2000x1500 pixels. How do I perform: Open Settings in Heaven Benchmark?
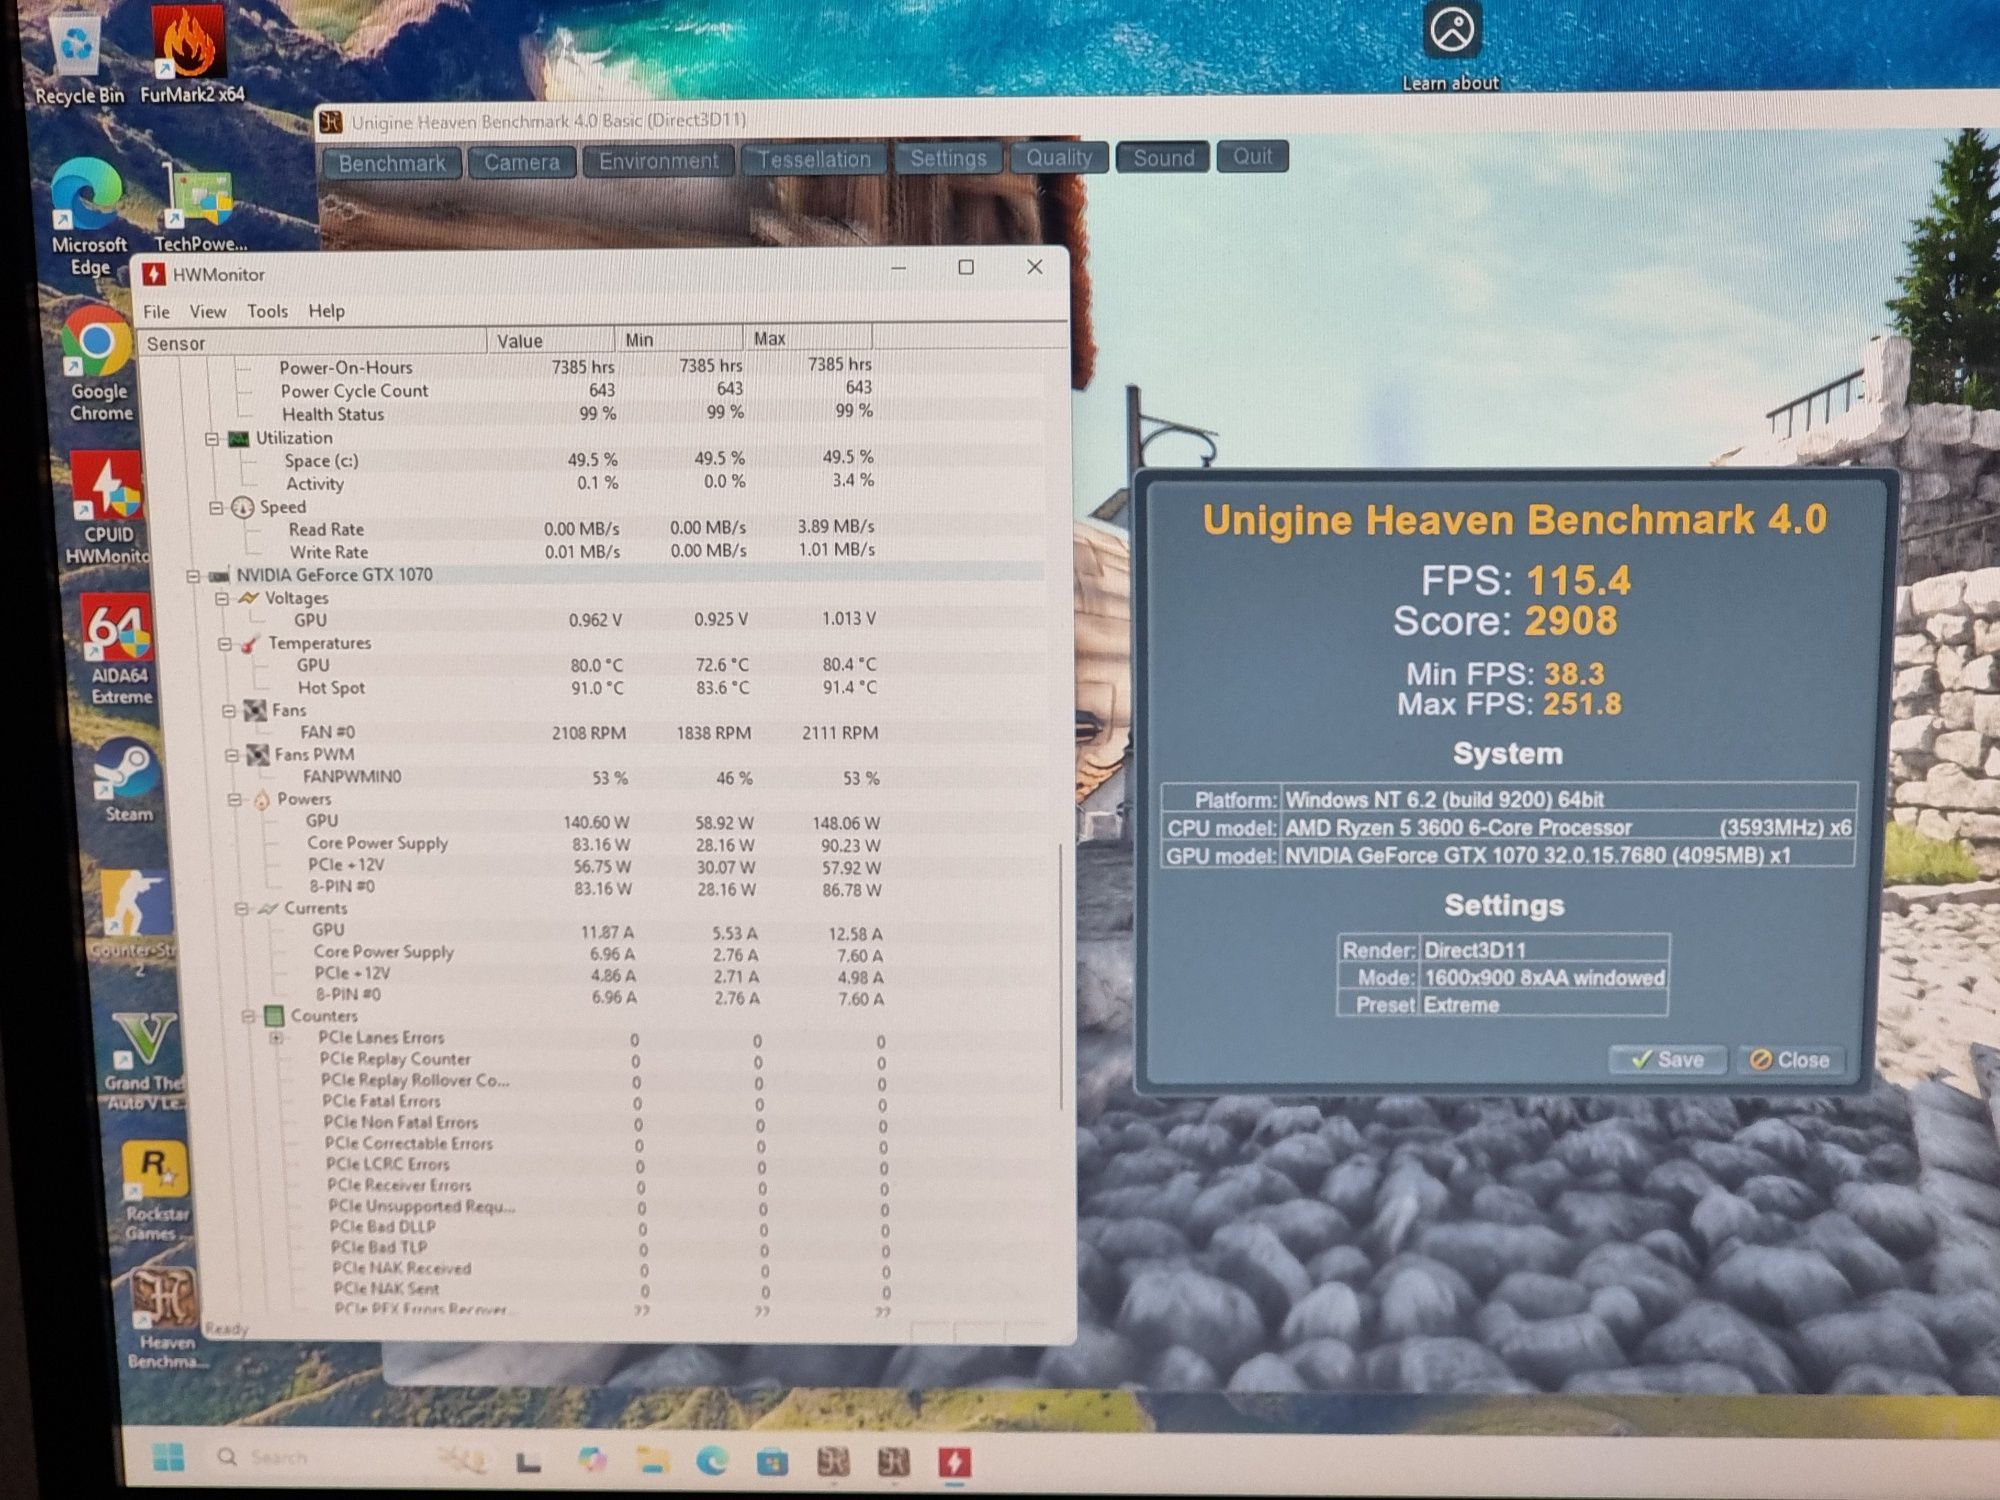pos(948,158)
